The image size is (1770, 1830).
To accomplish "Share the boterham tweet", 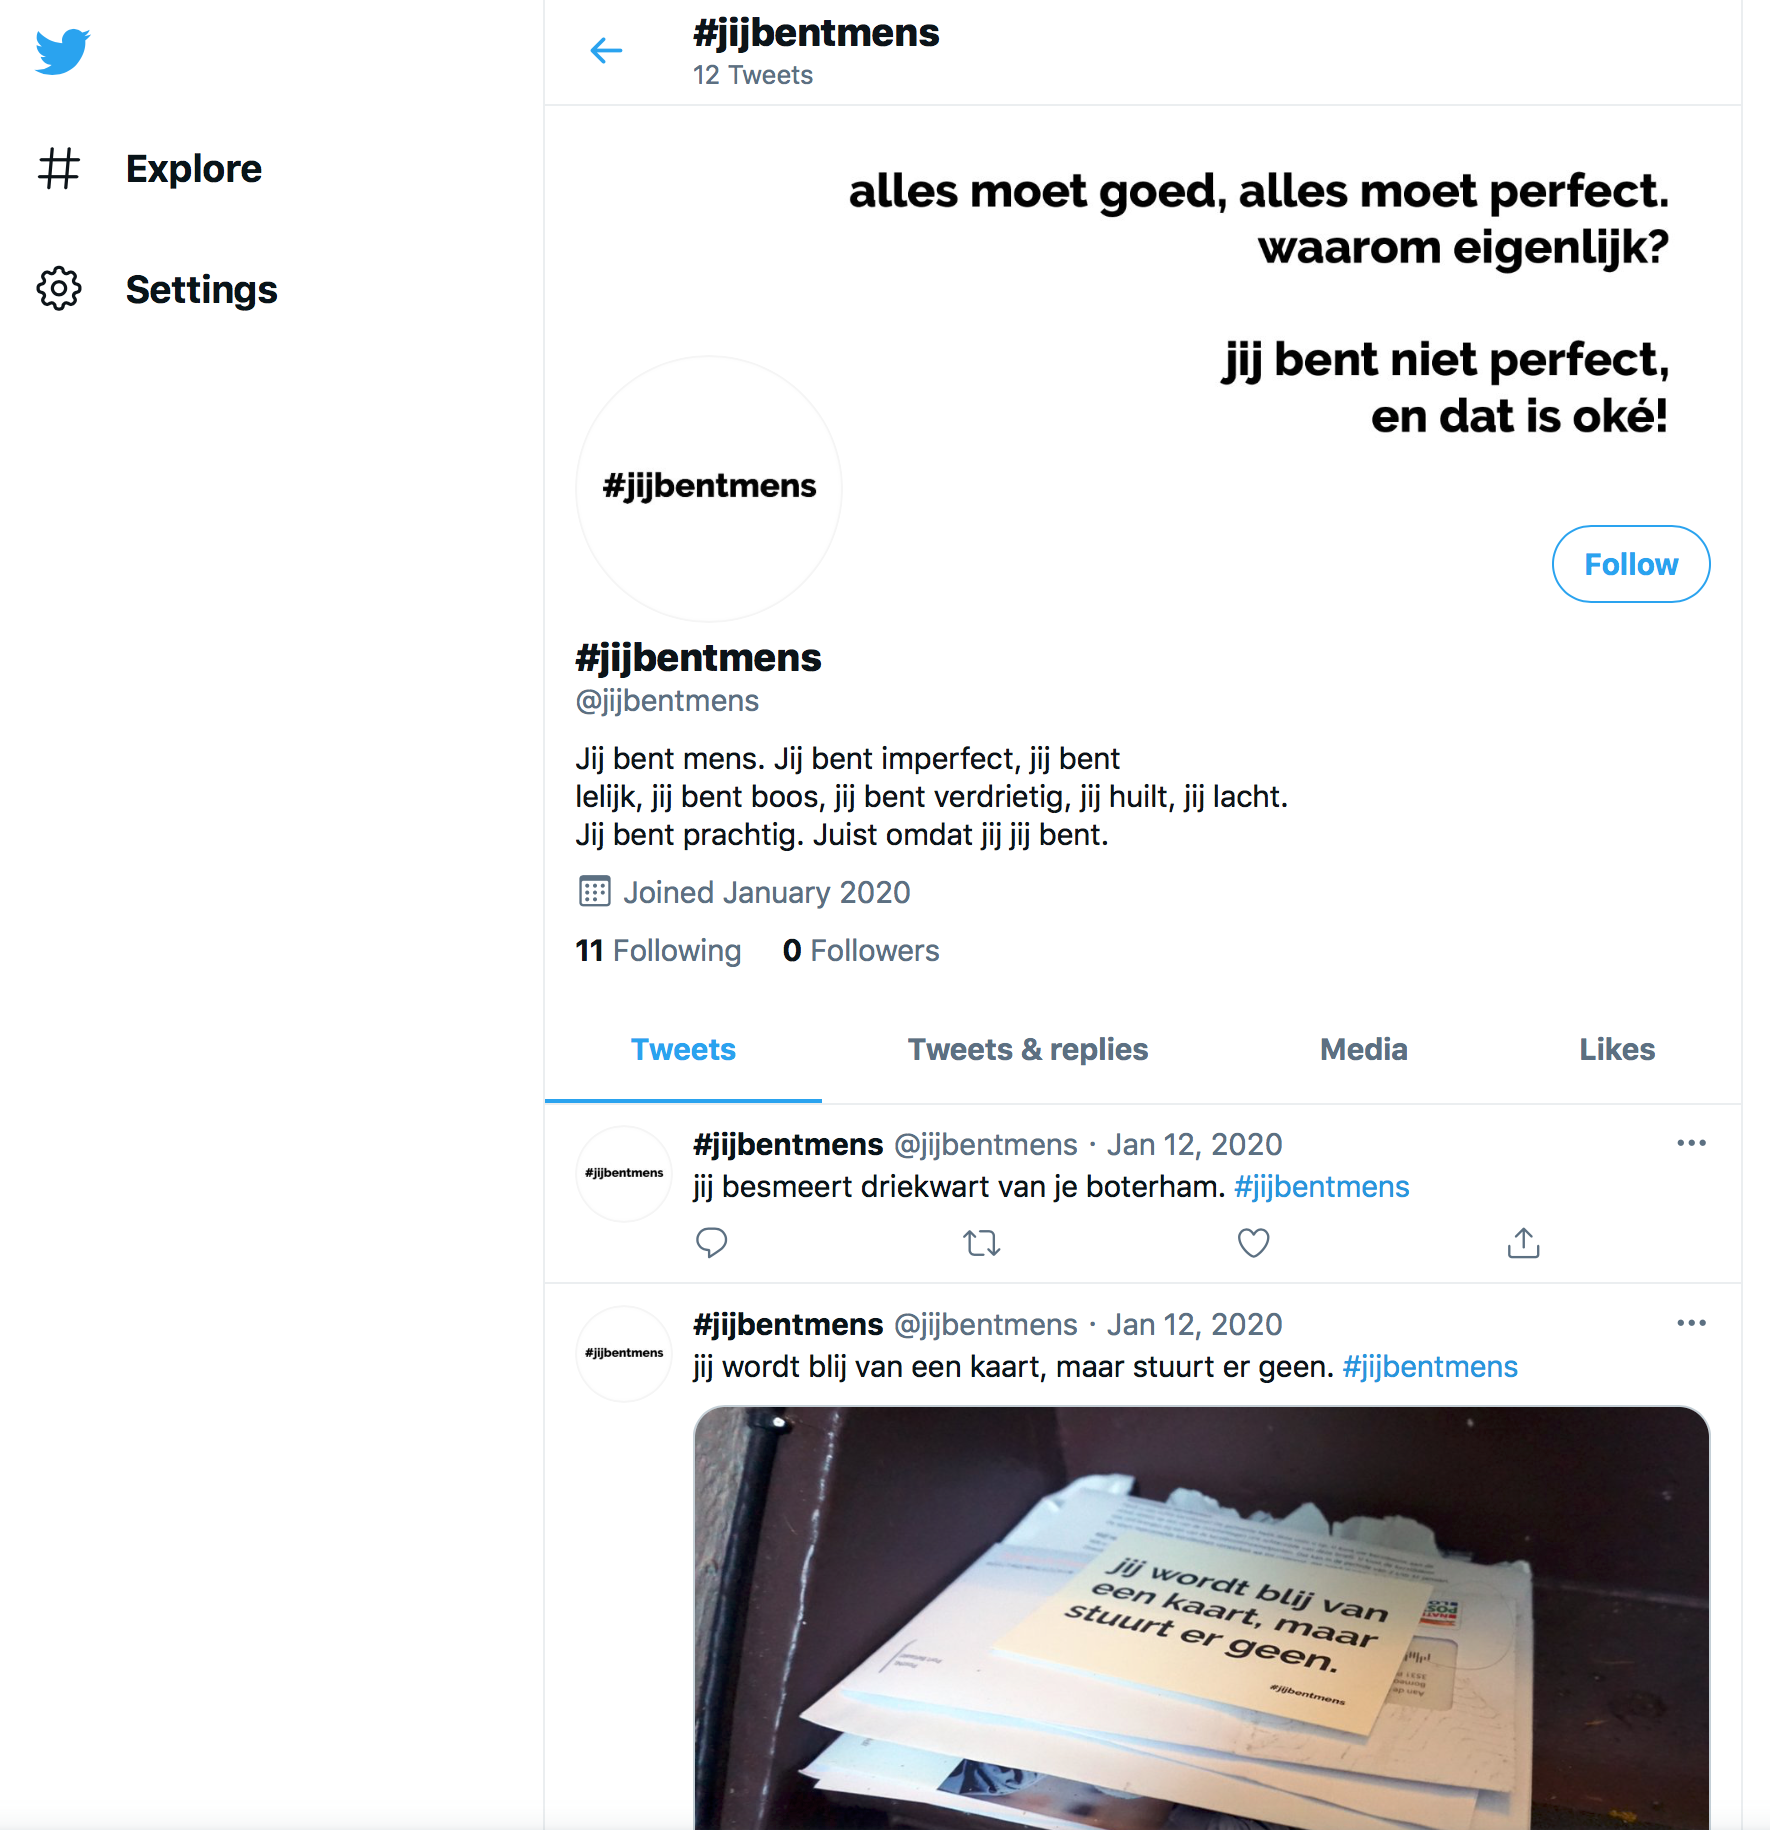I will pyautogui.click(x=1523, y=1243).
